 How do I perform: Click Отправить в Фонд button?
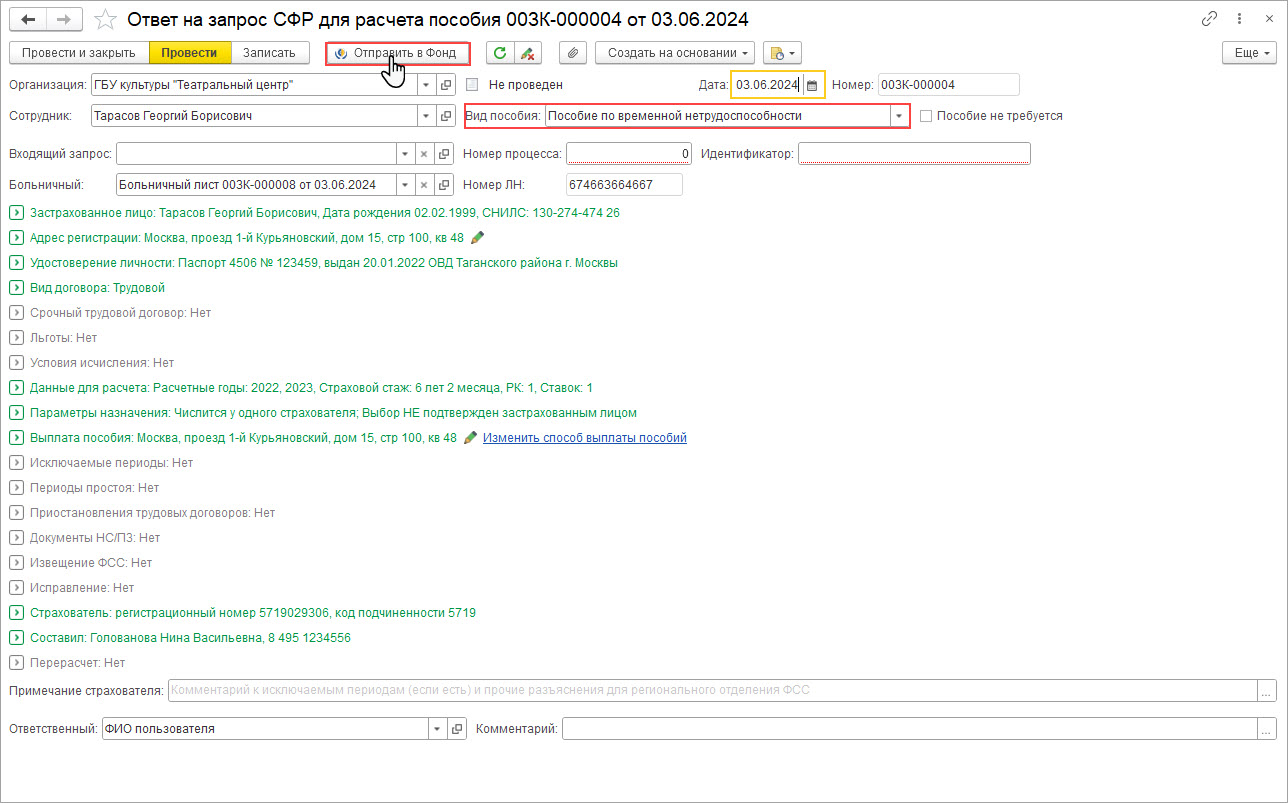tap(398, 53)
